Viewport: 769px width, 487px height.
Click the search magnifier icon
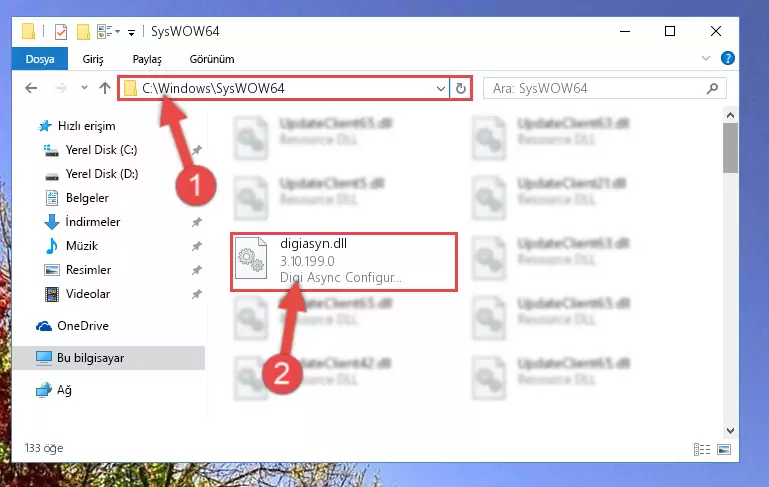(712, 88)
